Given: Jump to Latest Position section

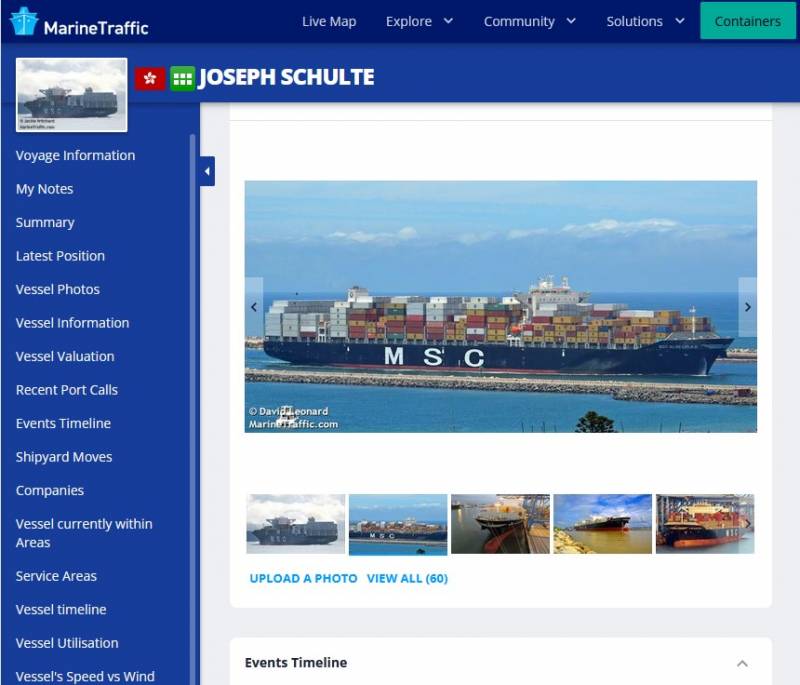Looking at the screenshot, I should click(60, 256).
